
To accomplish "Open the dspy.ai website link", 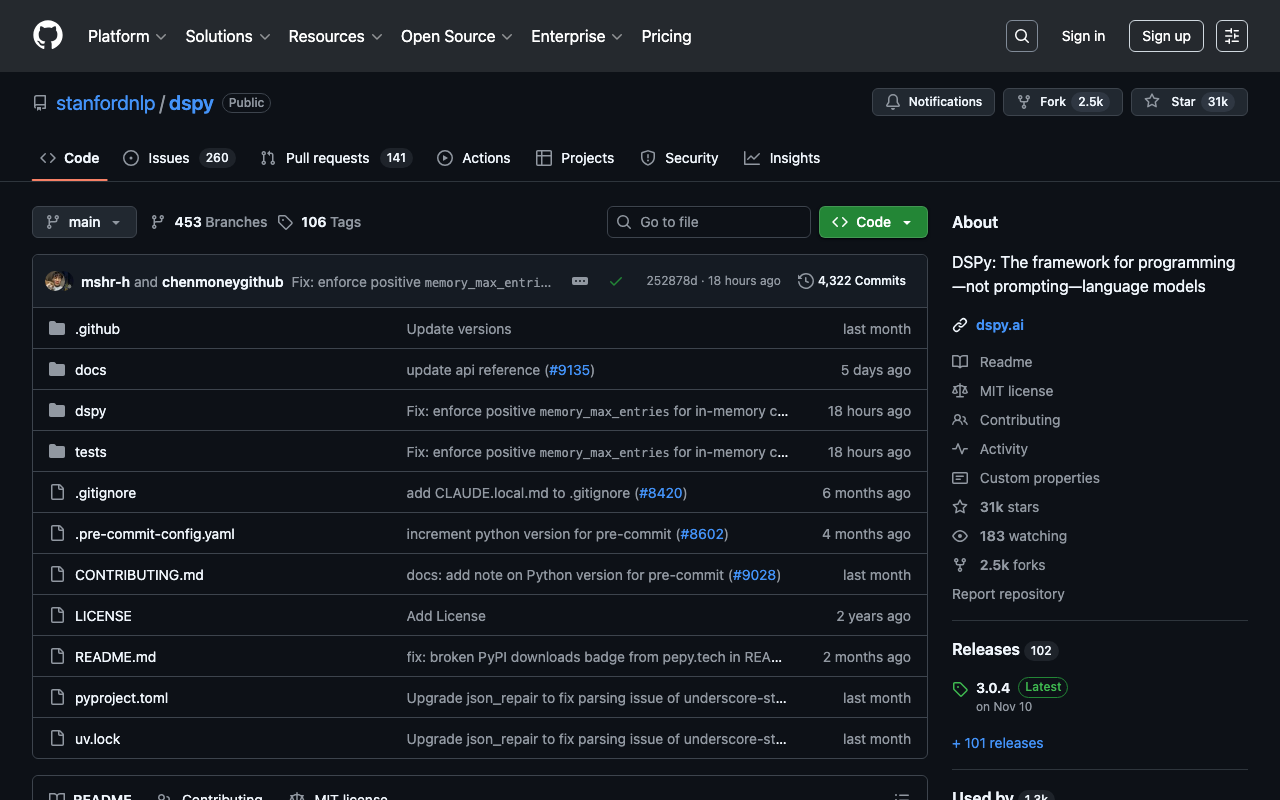I will pos(999,325).
